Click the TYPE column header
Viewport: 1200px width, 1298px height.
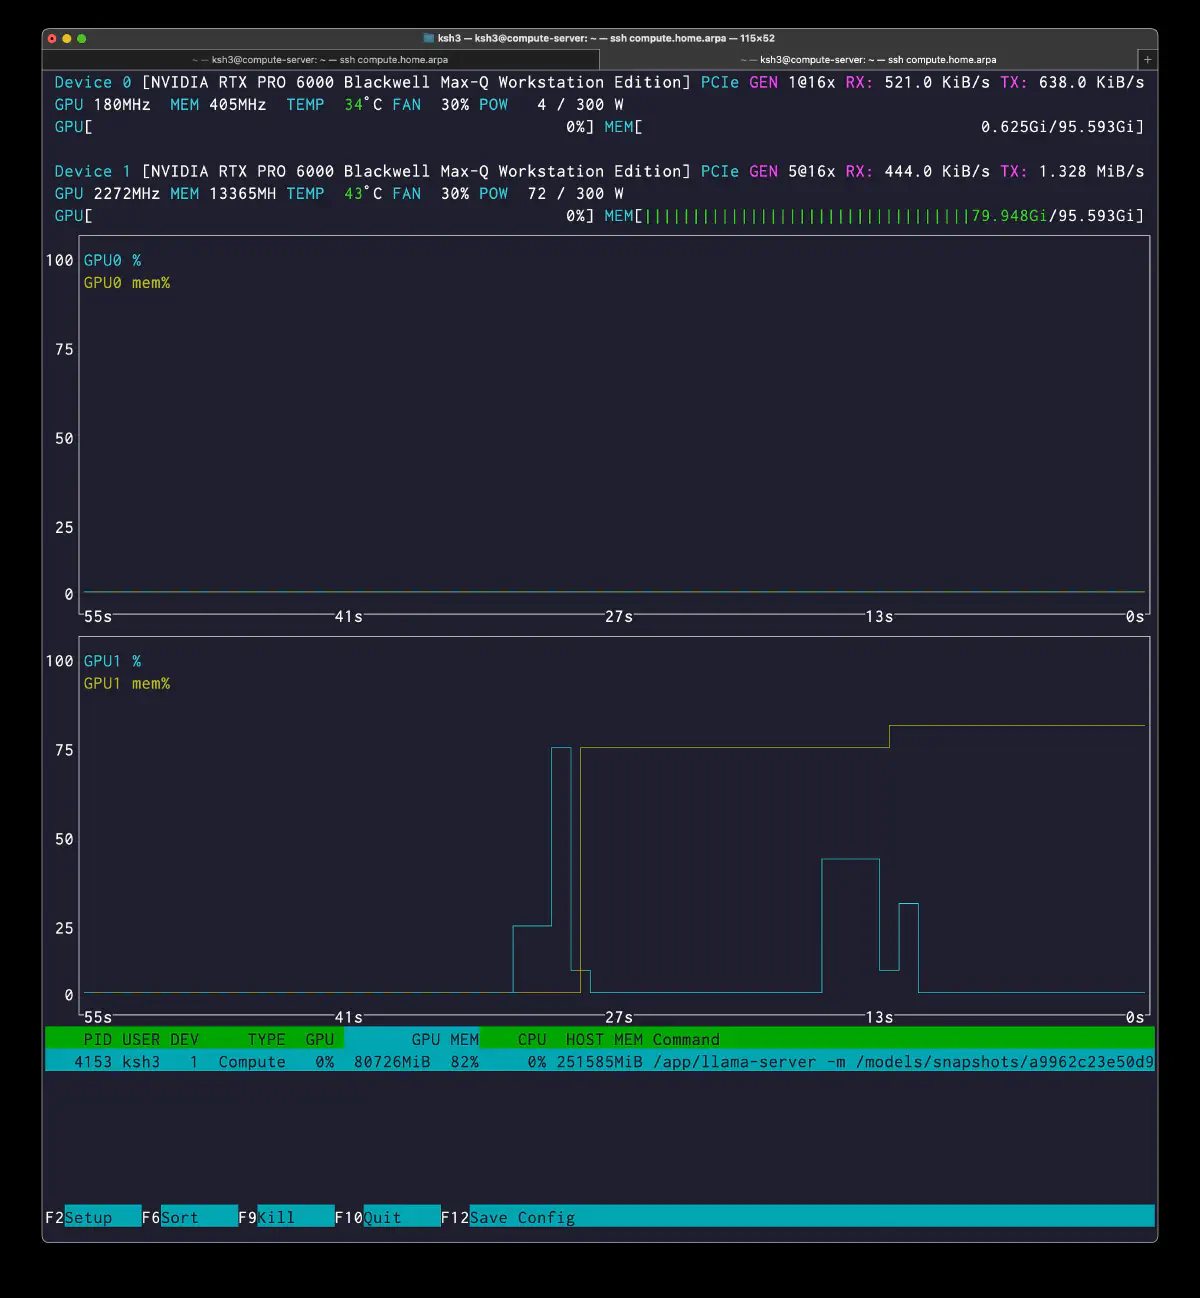(266, 1039)
